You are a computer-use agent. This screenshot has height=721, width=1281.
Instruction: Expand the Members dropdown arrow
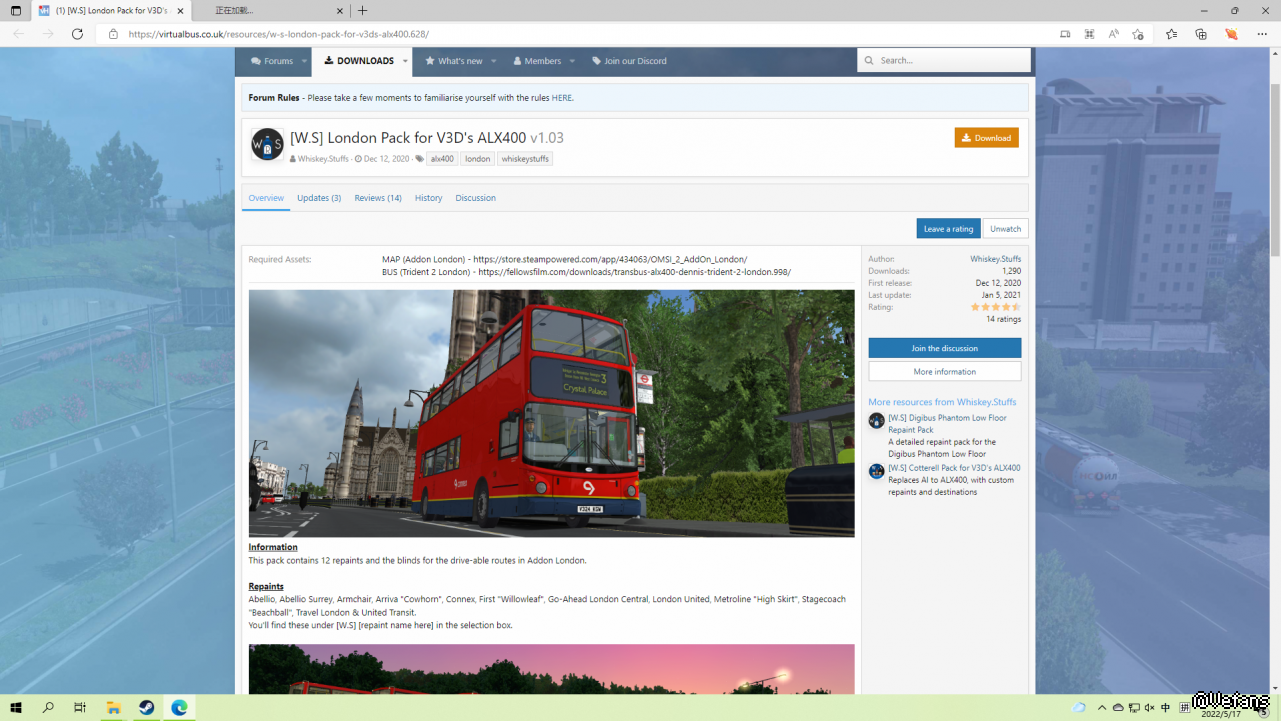click(572, 61)
